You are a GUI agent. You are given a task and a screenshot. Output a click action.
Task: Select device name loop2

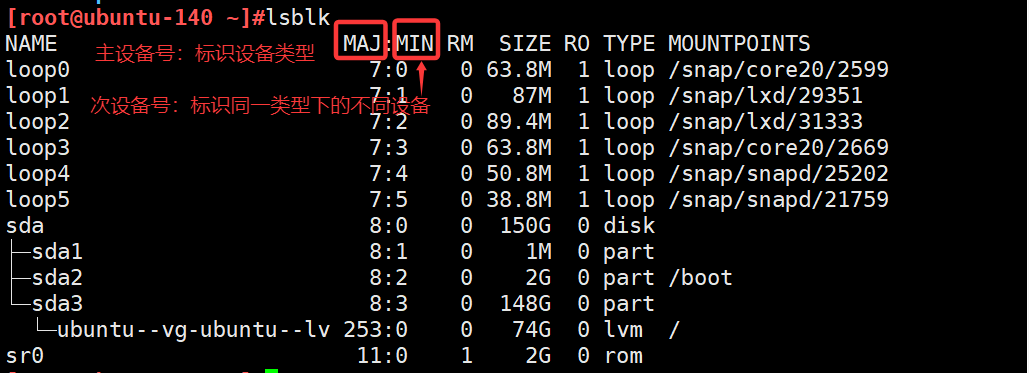pos(37,121)
